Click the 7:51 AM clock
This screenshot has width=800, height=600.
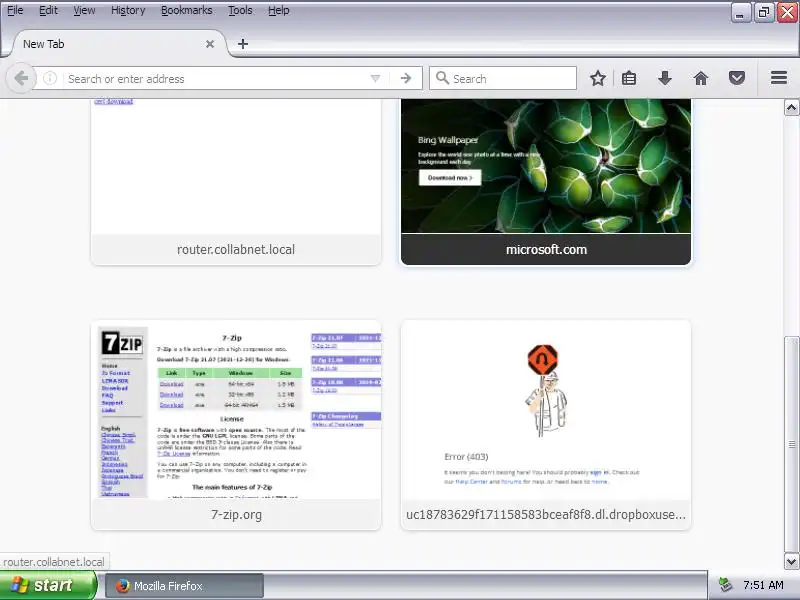coord(763,585)
